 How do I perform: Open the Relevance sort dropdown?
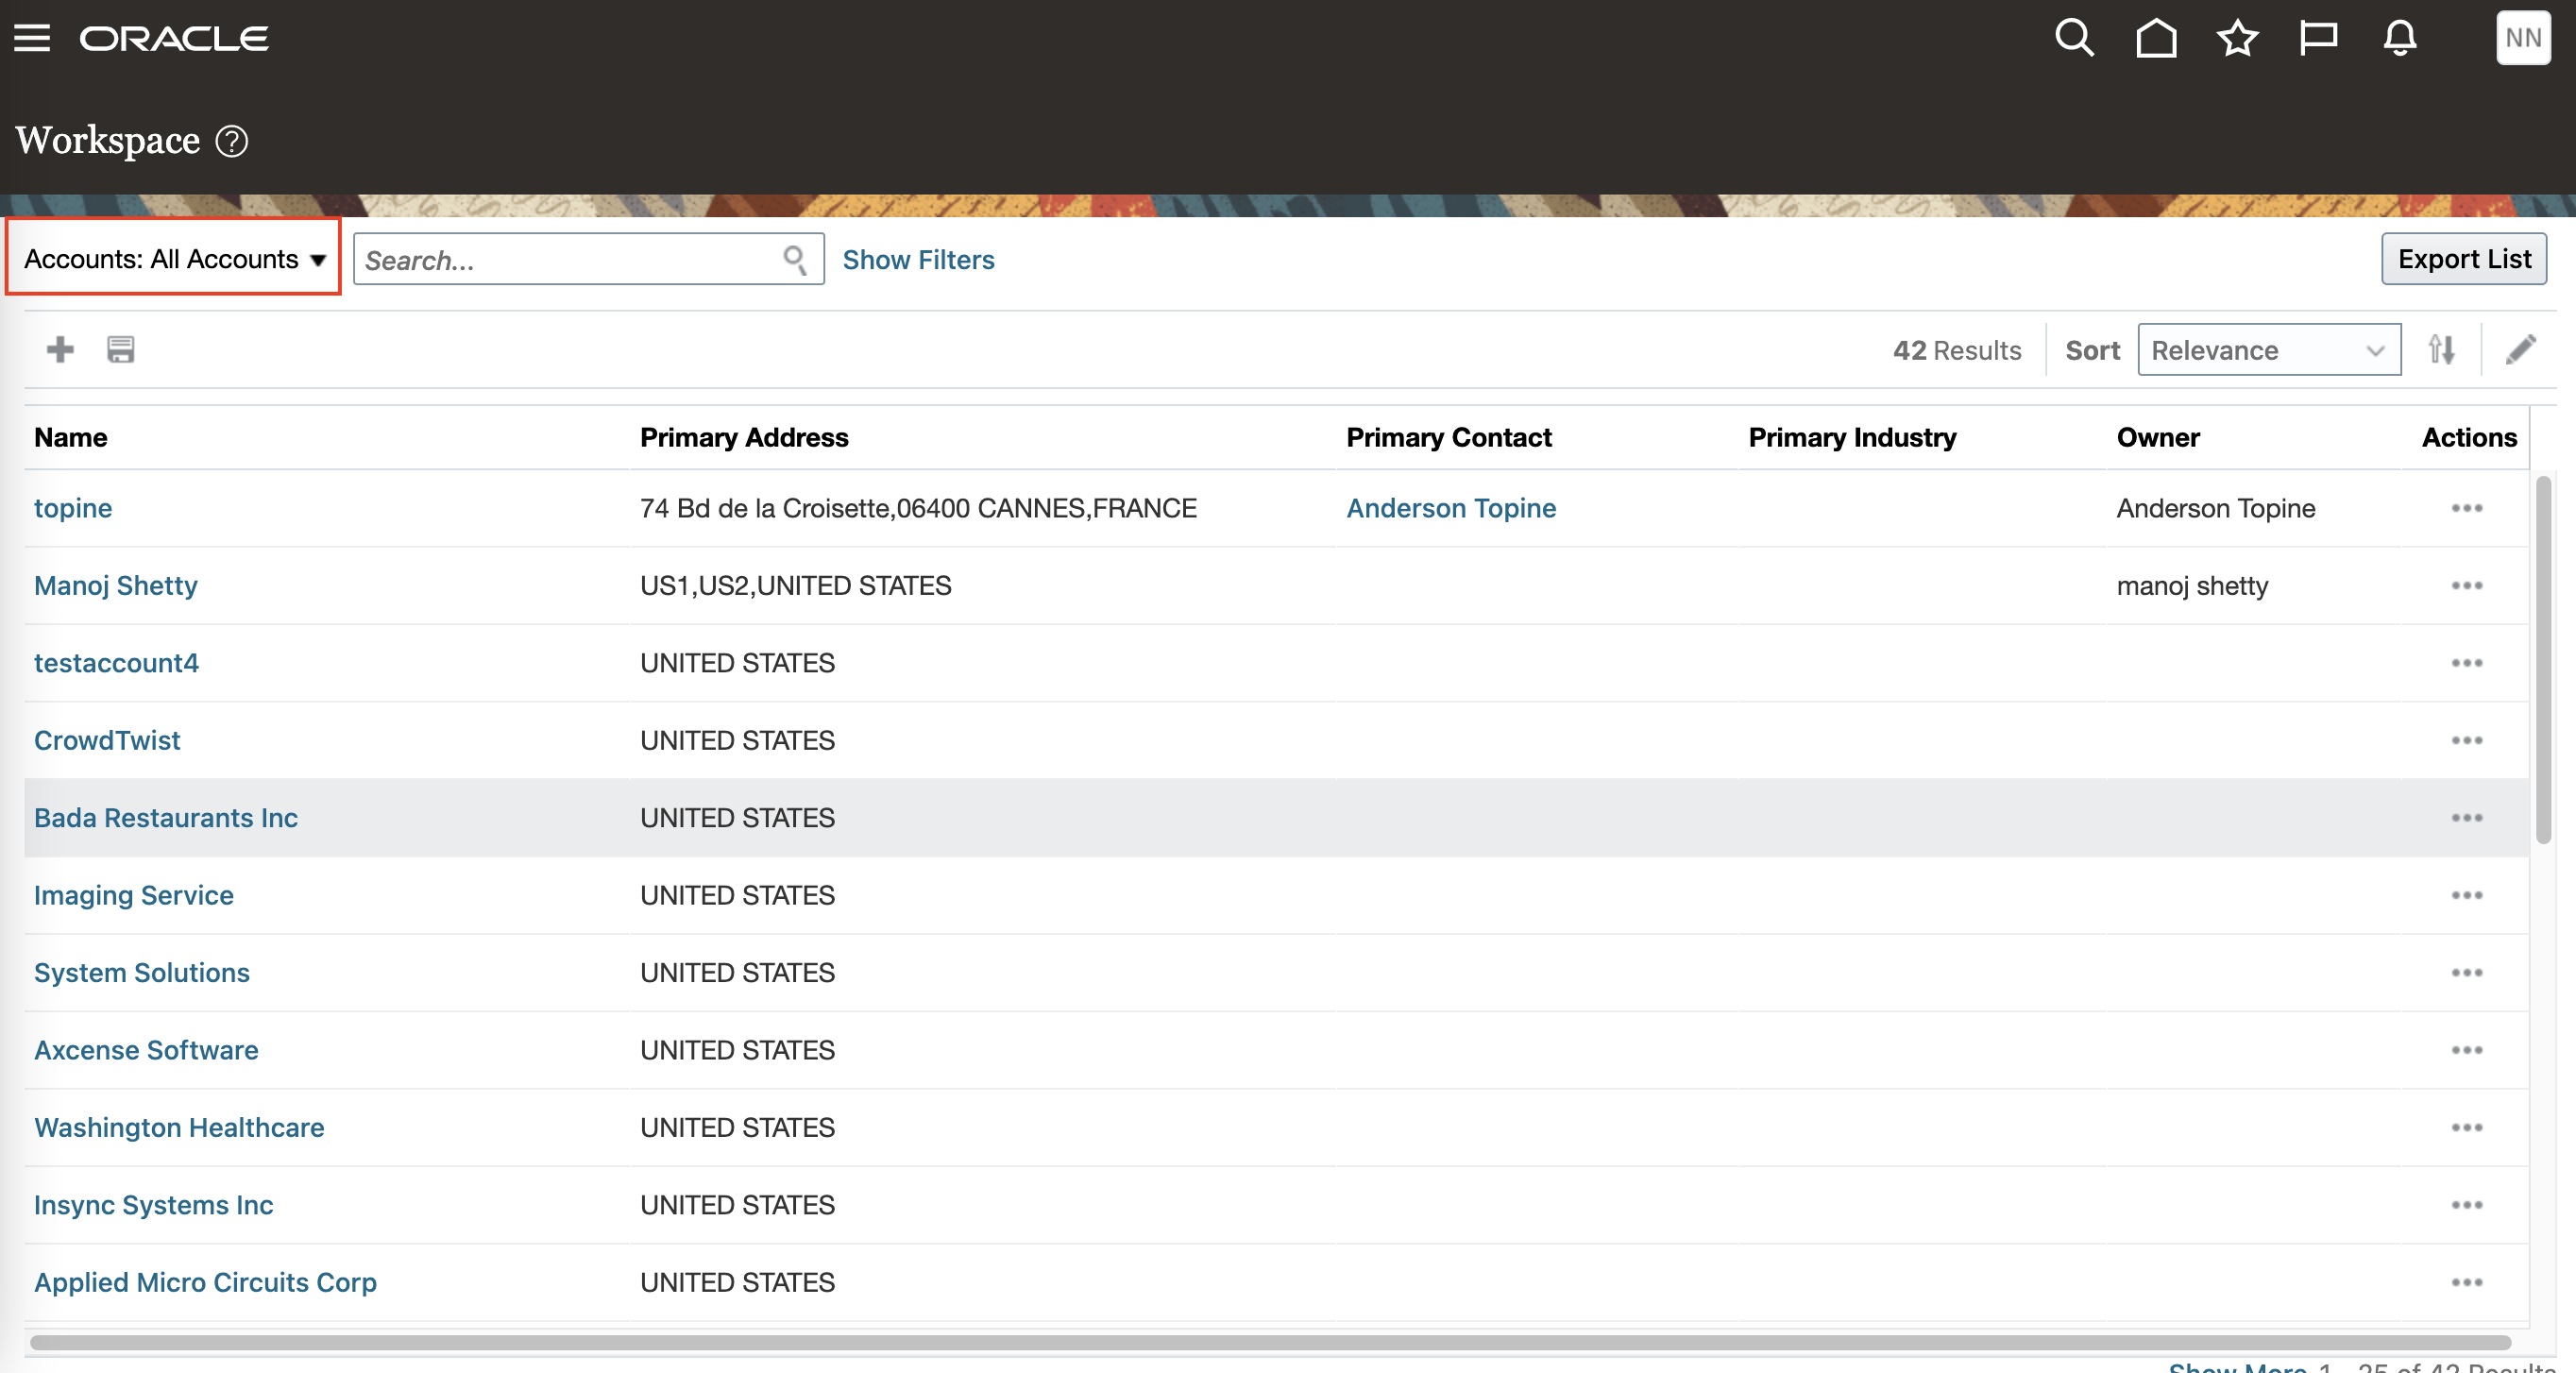(2268, 349)
